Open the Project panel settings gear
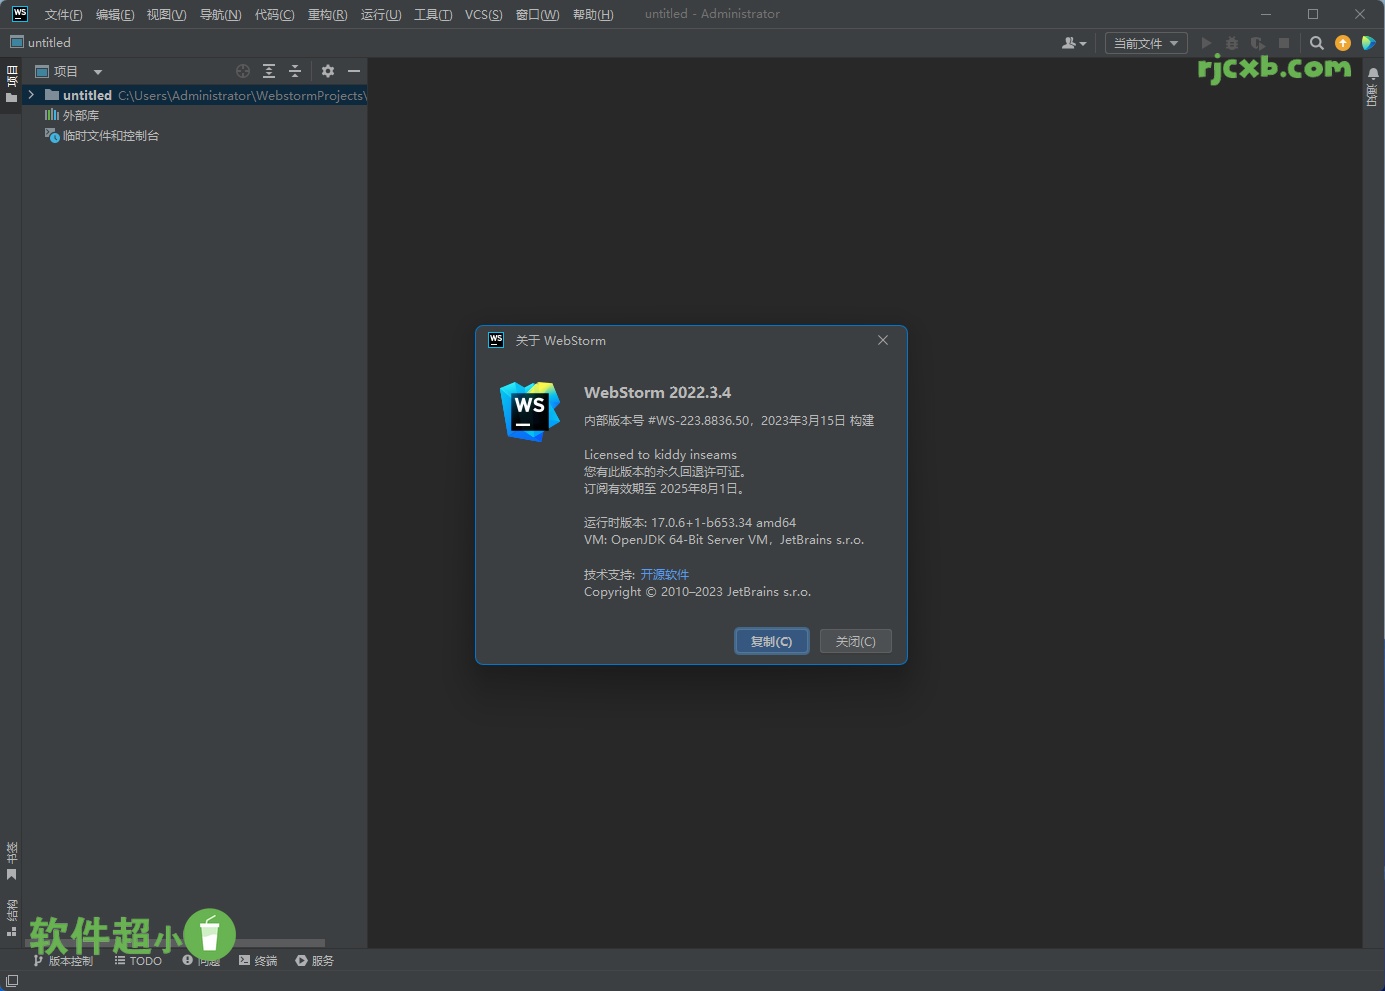The height and width of the screenshot is (991, 1385). tap(328, 71)
